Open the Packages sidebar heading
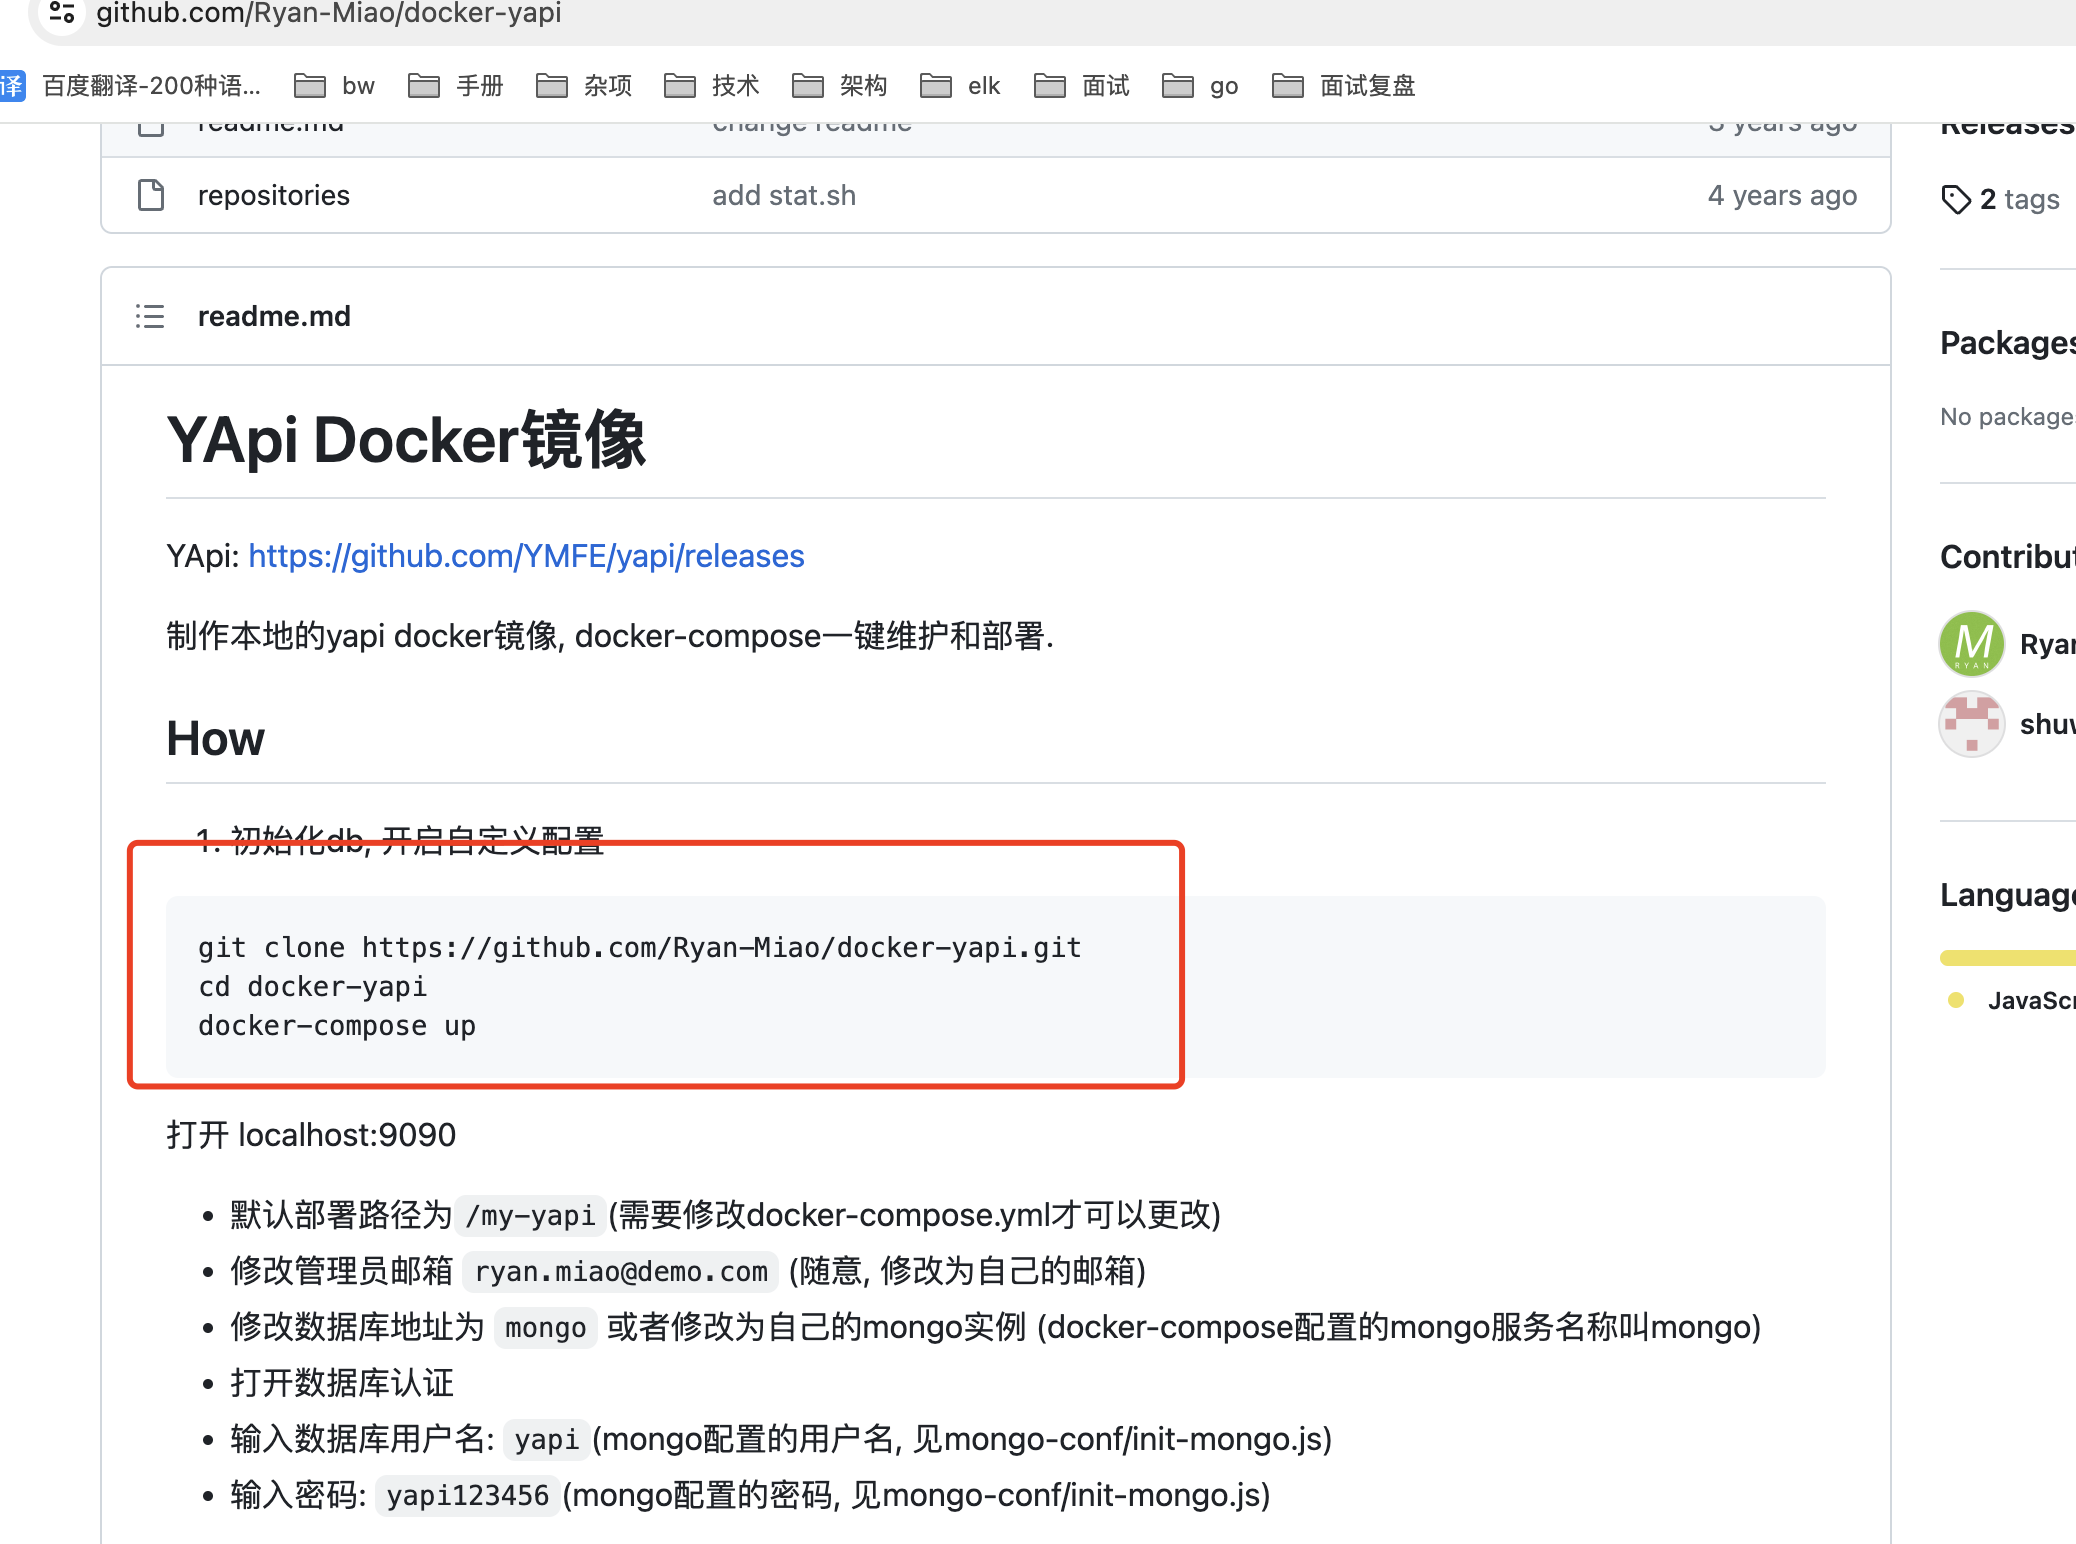The height and width of the screenshot is (1544, 2076). [x=2007, y=343]
